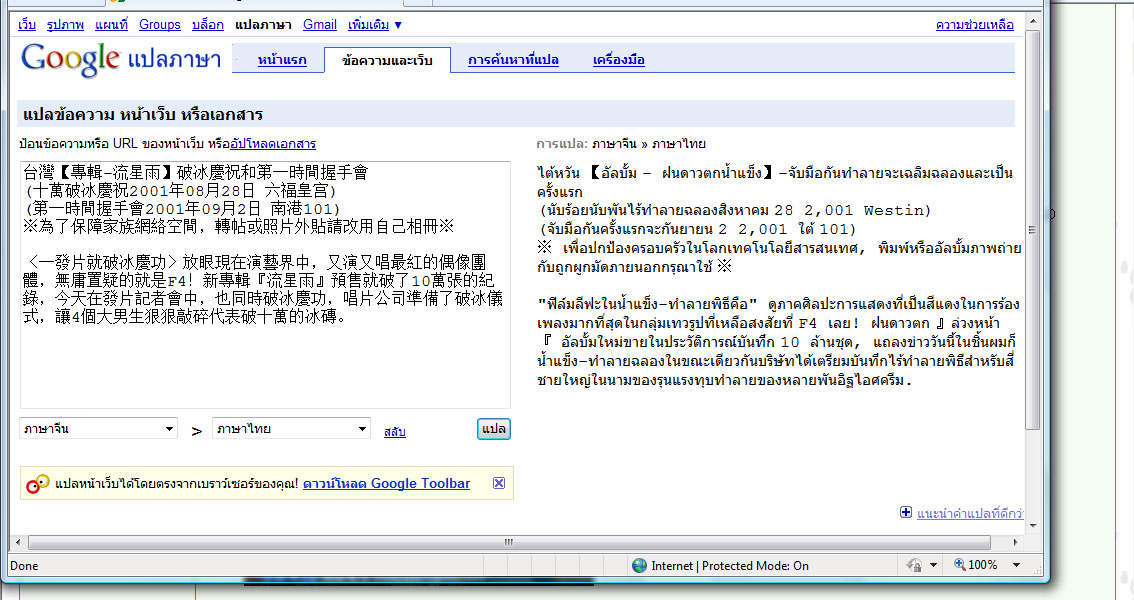Click the zoom magnifier icon showing 100%

(x=960, y=564)
